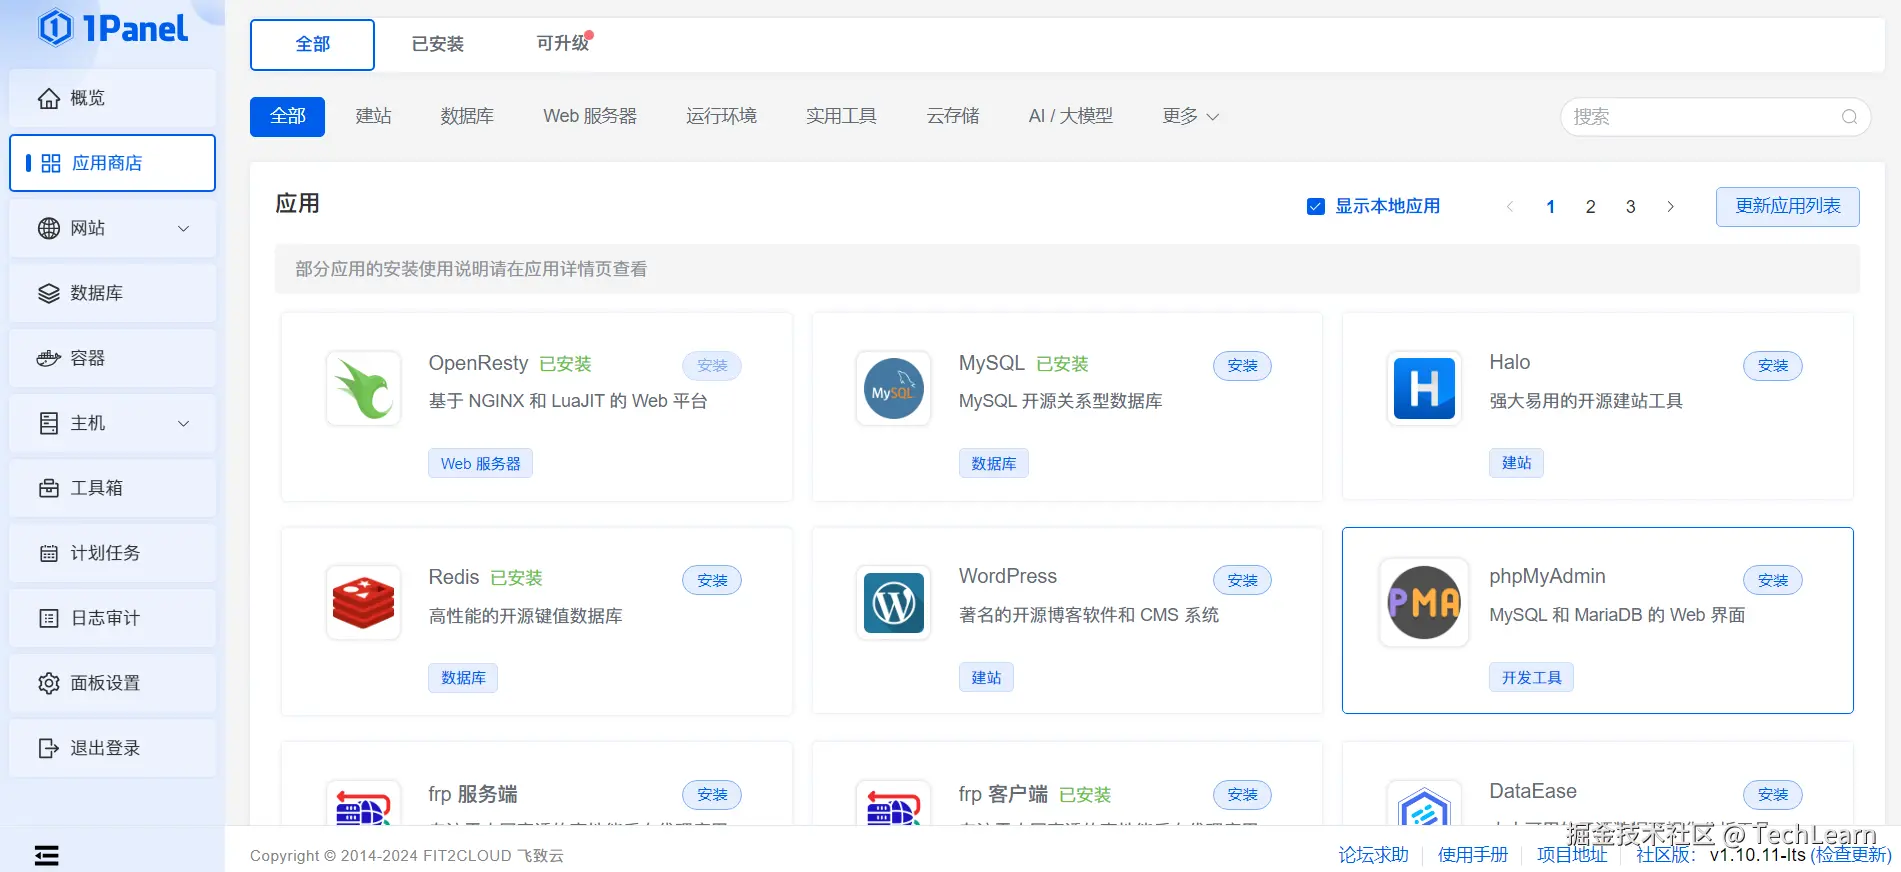This screenshot has width=1901, height=872.
Task: Install DataEase using its 安装 button
Action: click(x=1773, y=795)
